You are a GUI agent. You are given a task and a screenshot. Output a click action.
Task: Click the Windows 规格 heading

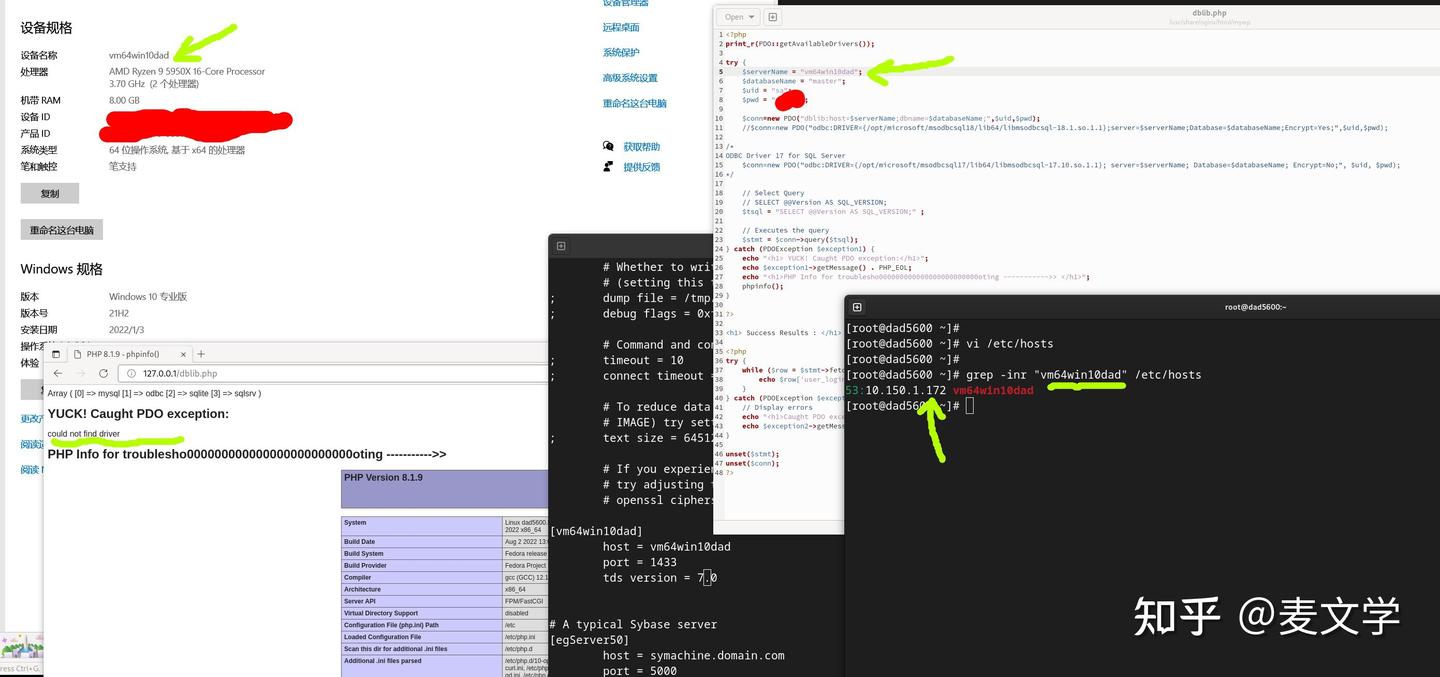point(62,269)
